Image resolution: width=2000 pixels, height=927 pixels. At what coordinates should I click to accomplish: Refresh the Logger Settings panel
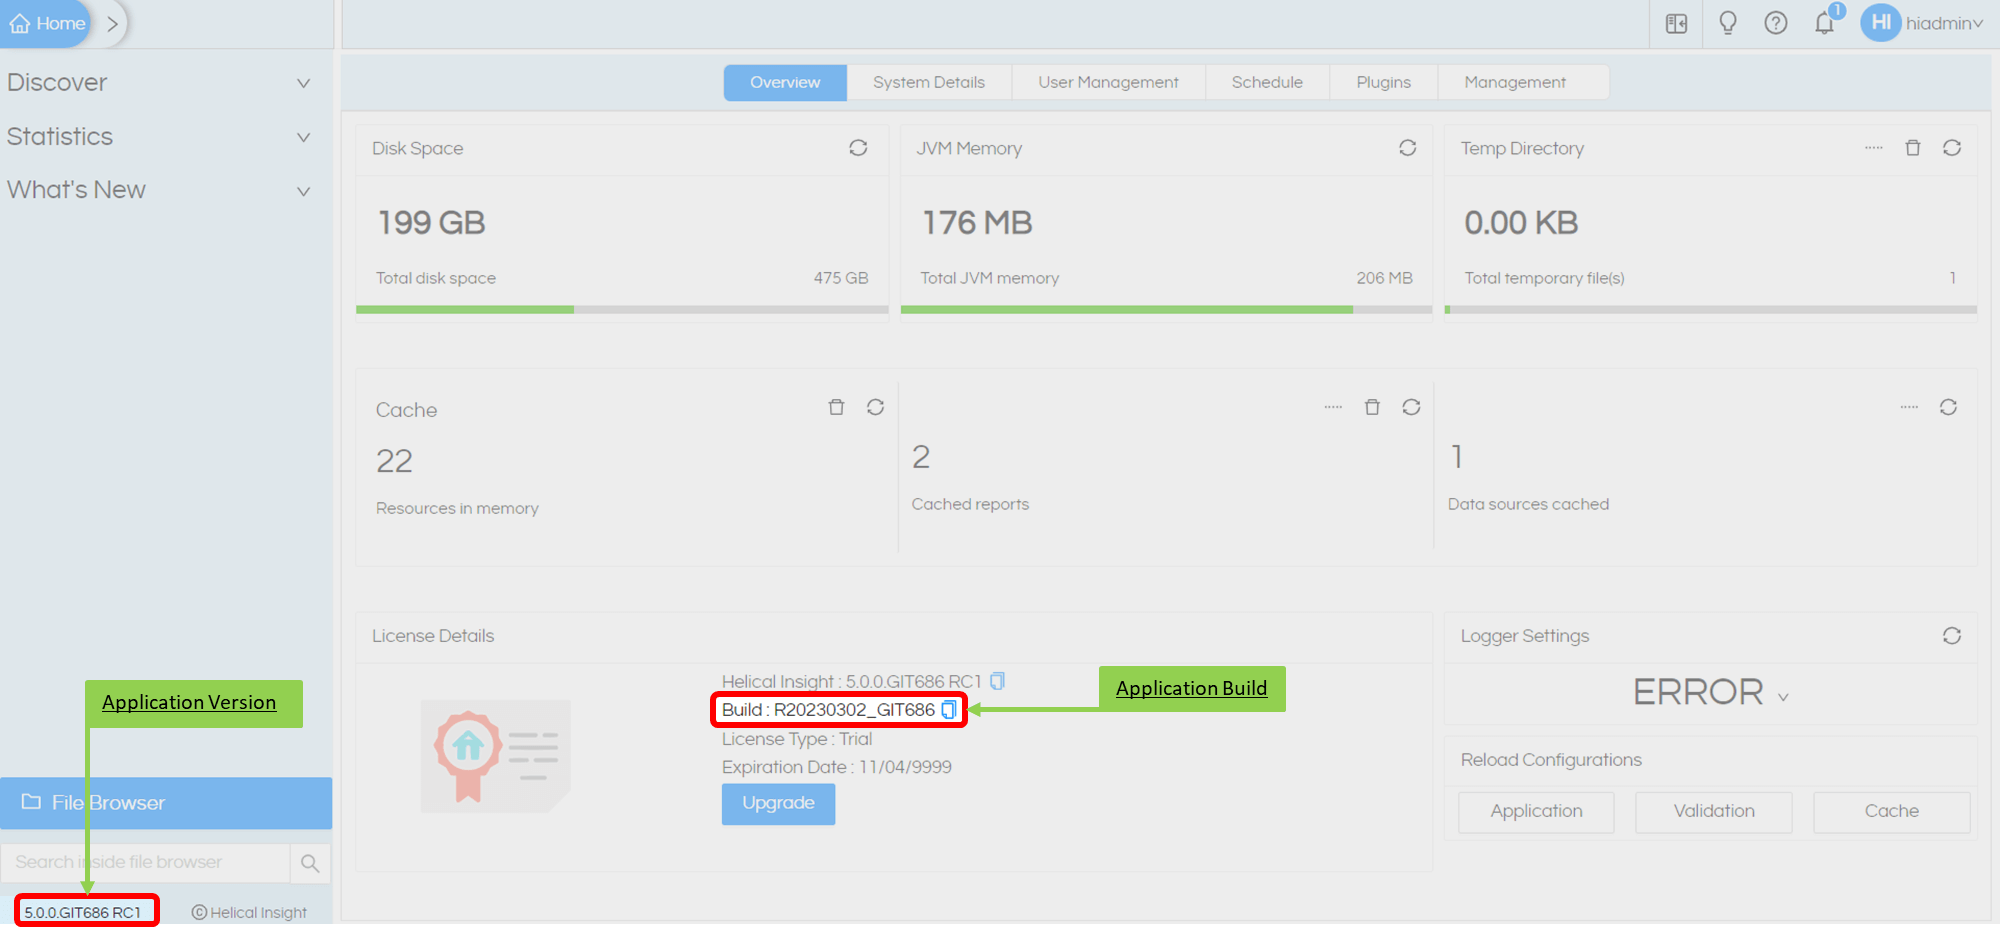1951,636
